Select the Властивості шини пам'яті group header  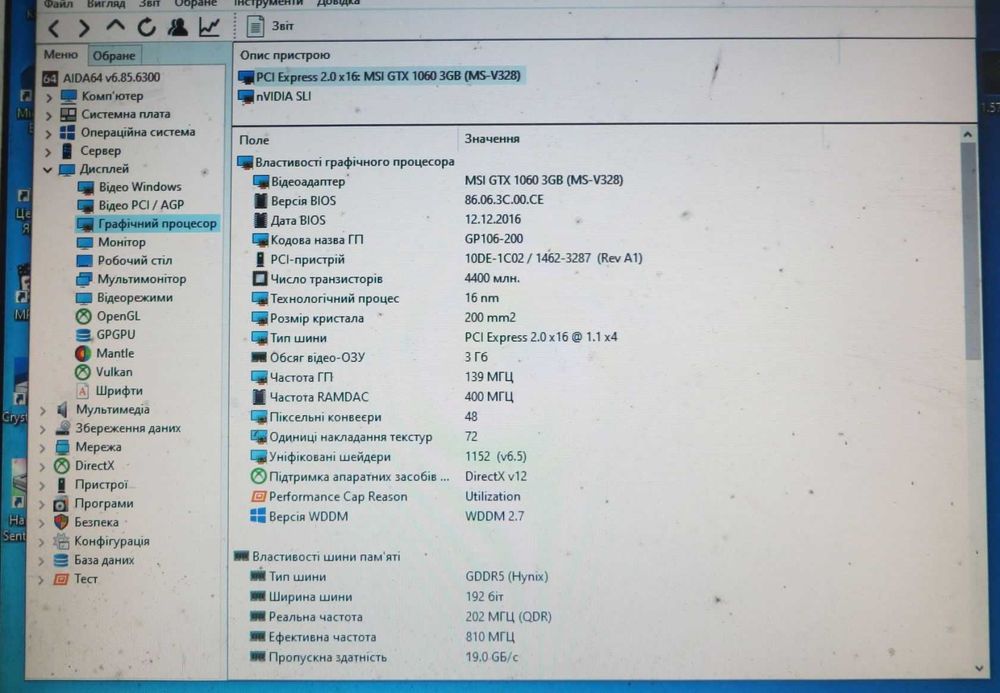pos(317,557)
